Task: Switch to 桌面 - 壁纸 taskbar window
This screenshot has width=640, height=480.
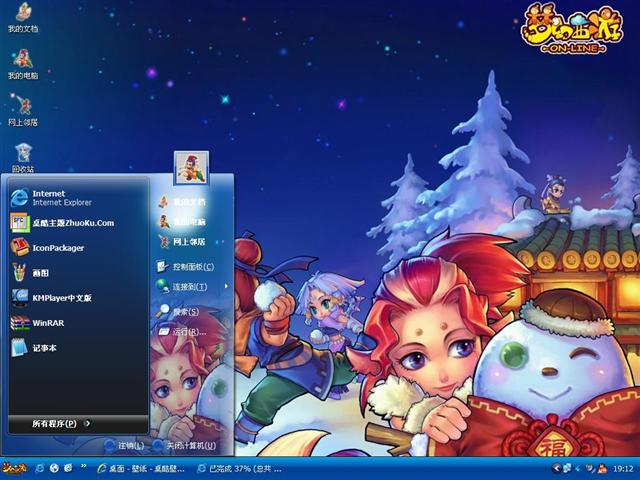Action: pyautogui.click(x=142, y=469)
